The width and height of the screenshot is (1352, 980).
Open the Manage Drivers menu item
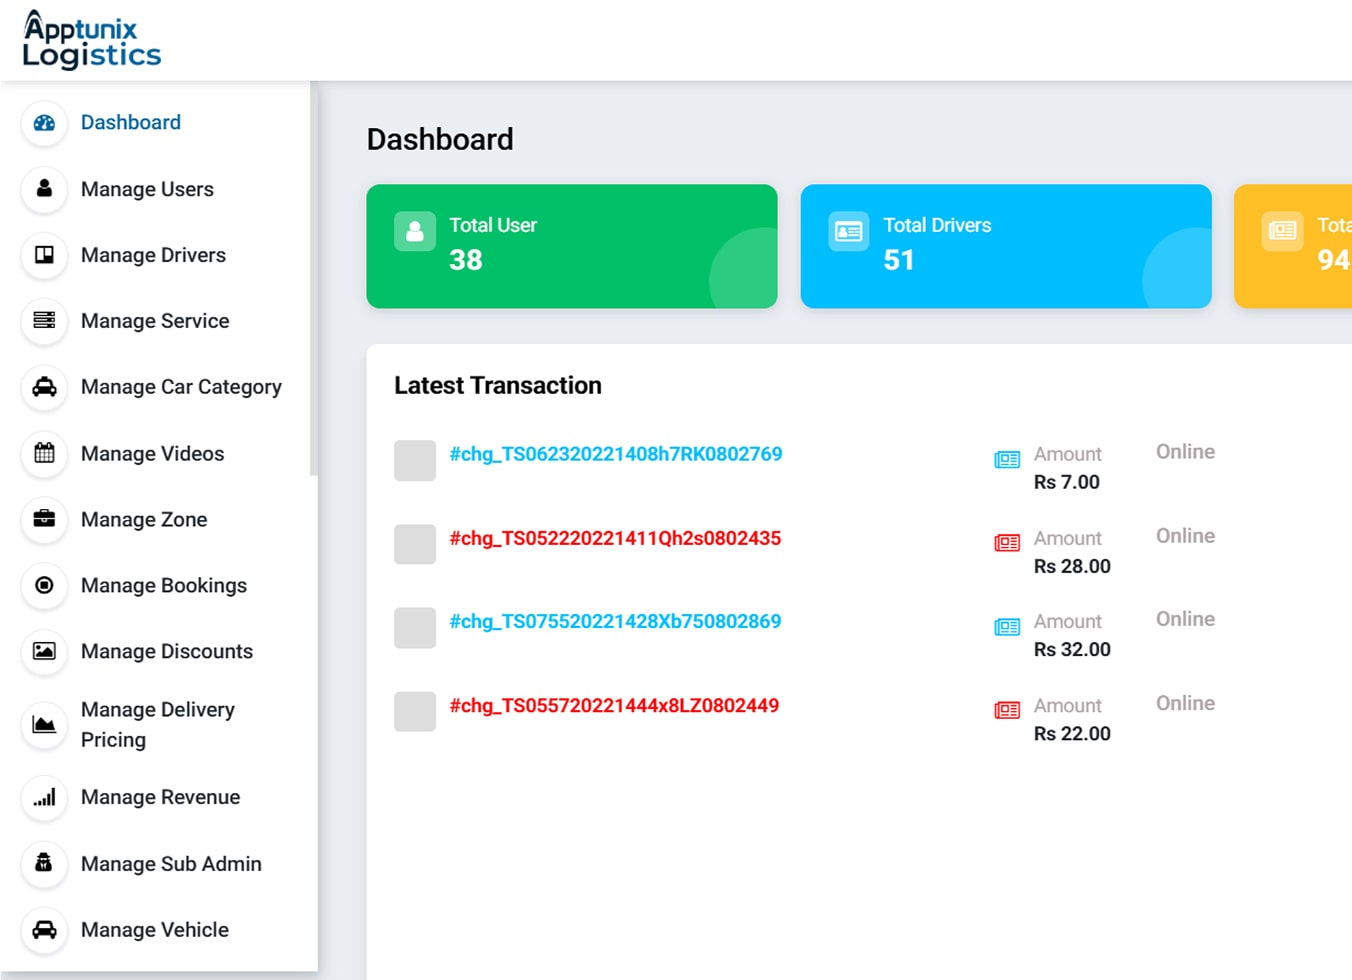click(153, 255)
